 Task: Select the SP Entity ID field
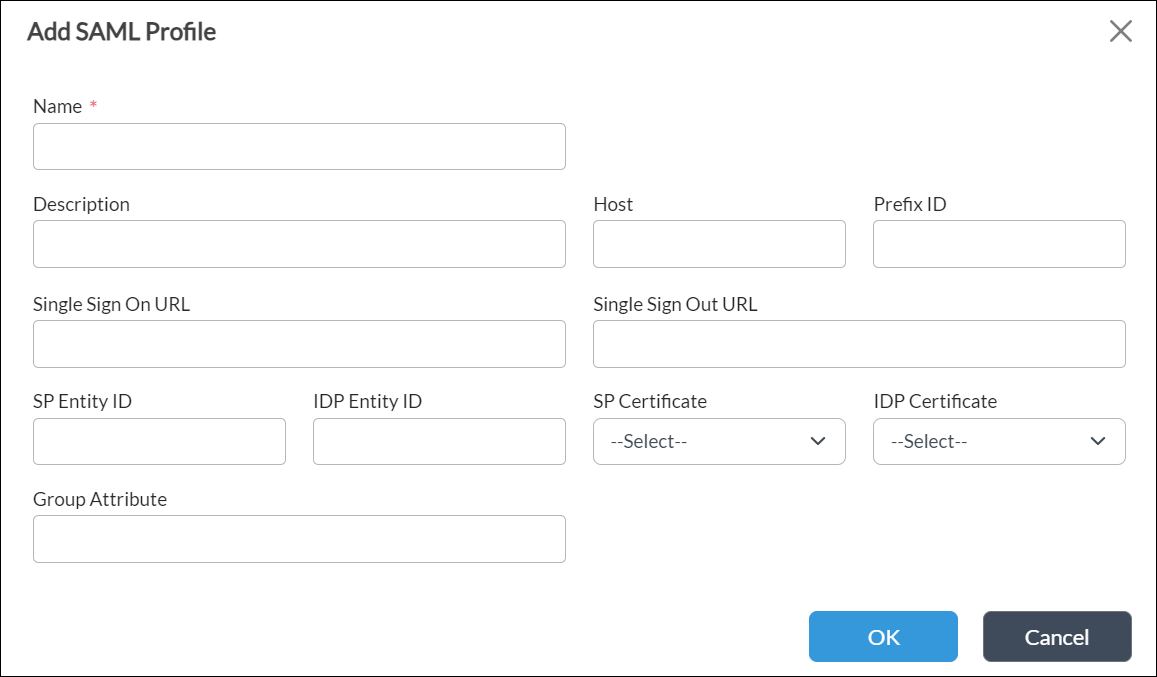[x=159, y=441]
